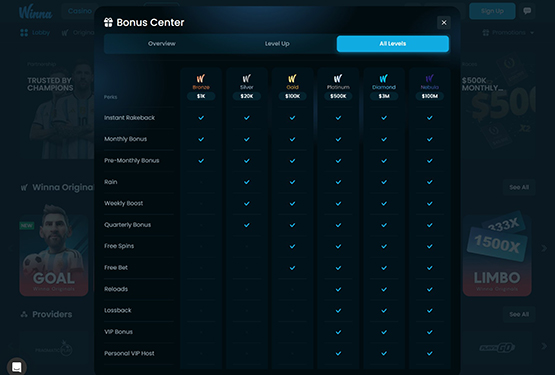This screenshot has height=375, width=555.
Task: Click the Winna logo in header
Action: pos(35,12)
